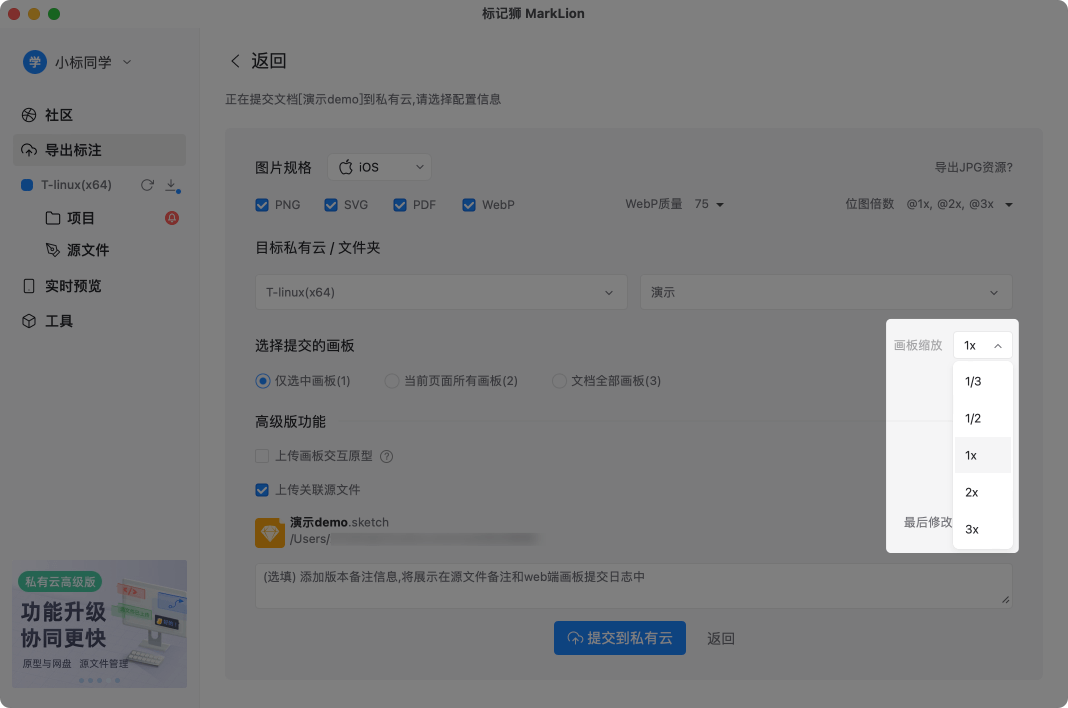The height and width of the screenshot is (708, 1068).
Task: Click the refresh icon beside T-linux(x64)
Action: pos(147,185)
